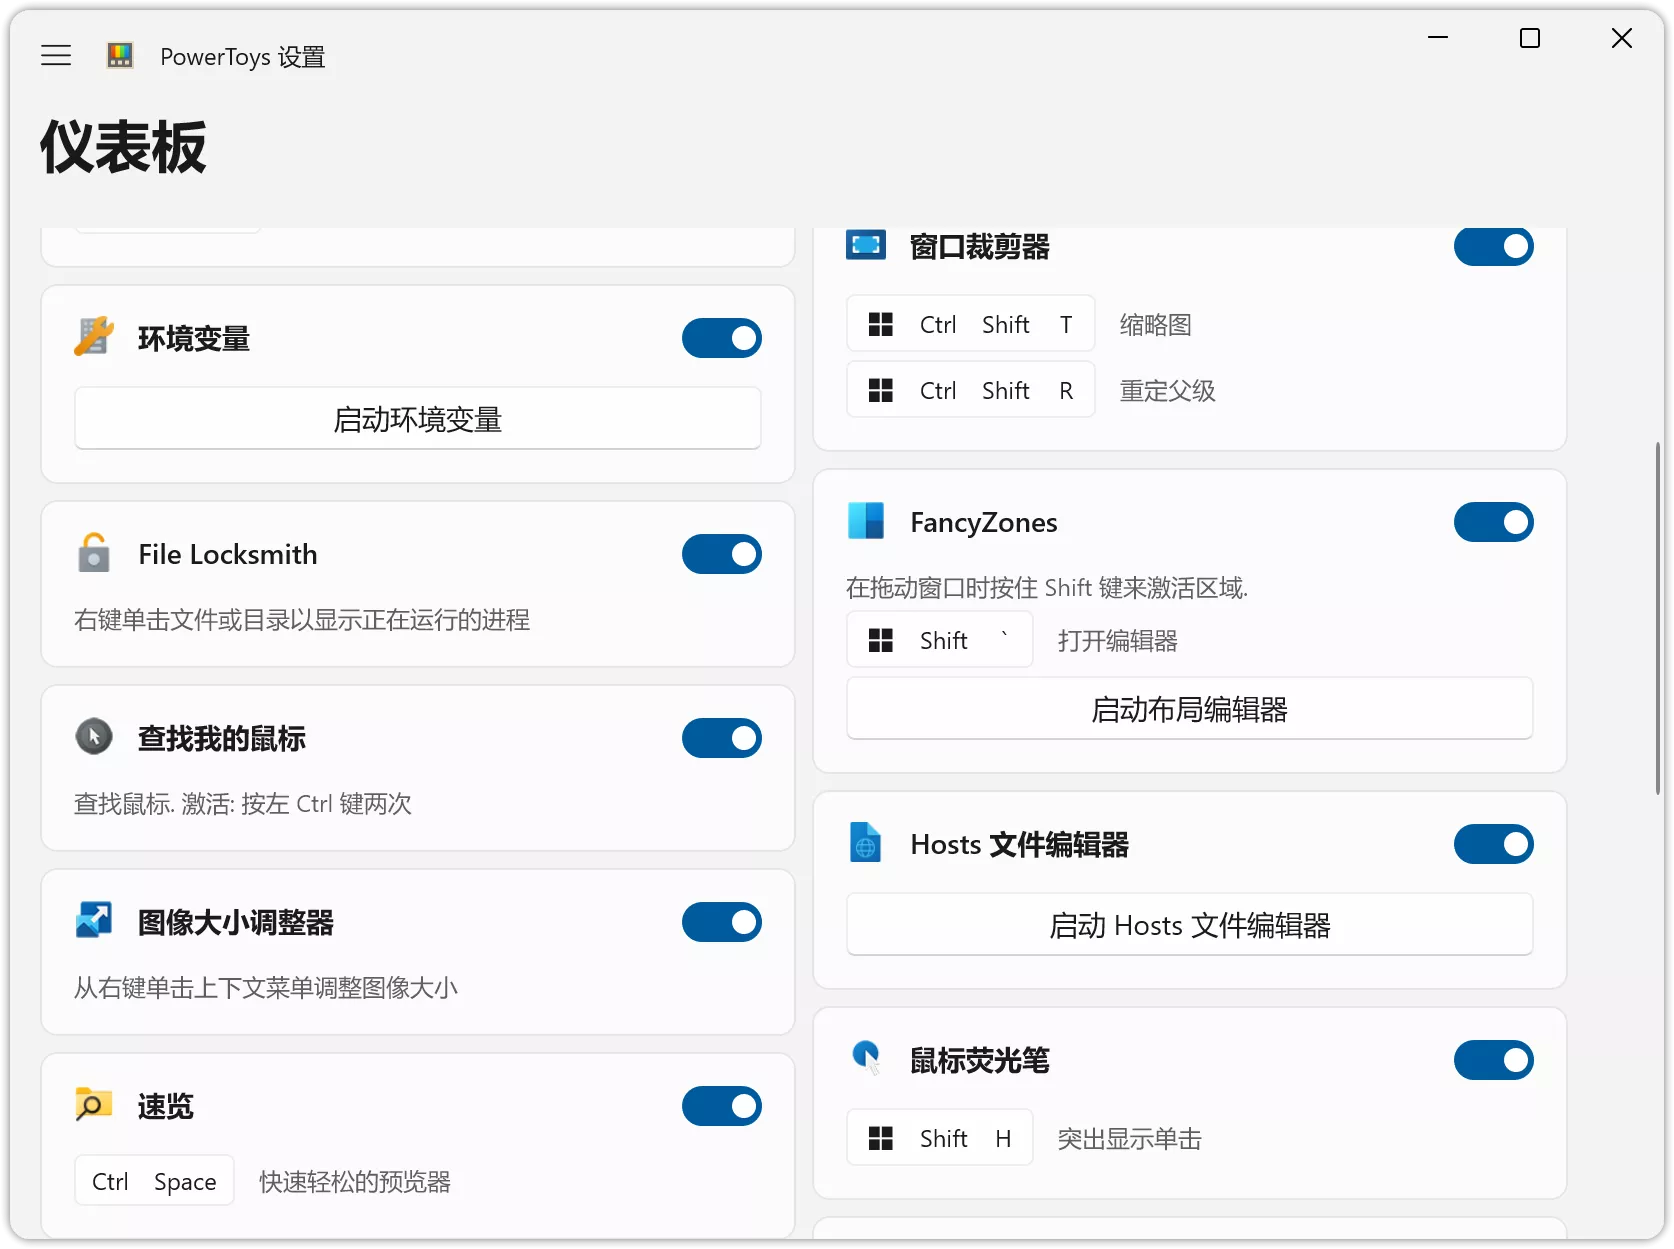Click the 查找我的鼠标 mouse icon

coord(93,737)
